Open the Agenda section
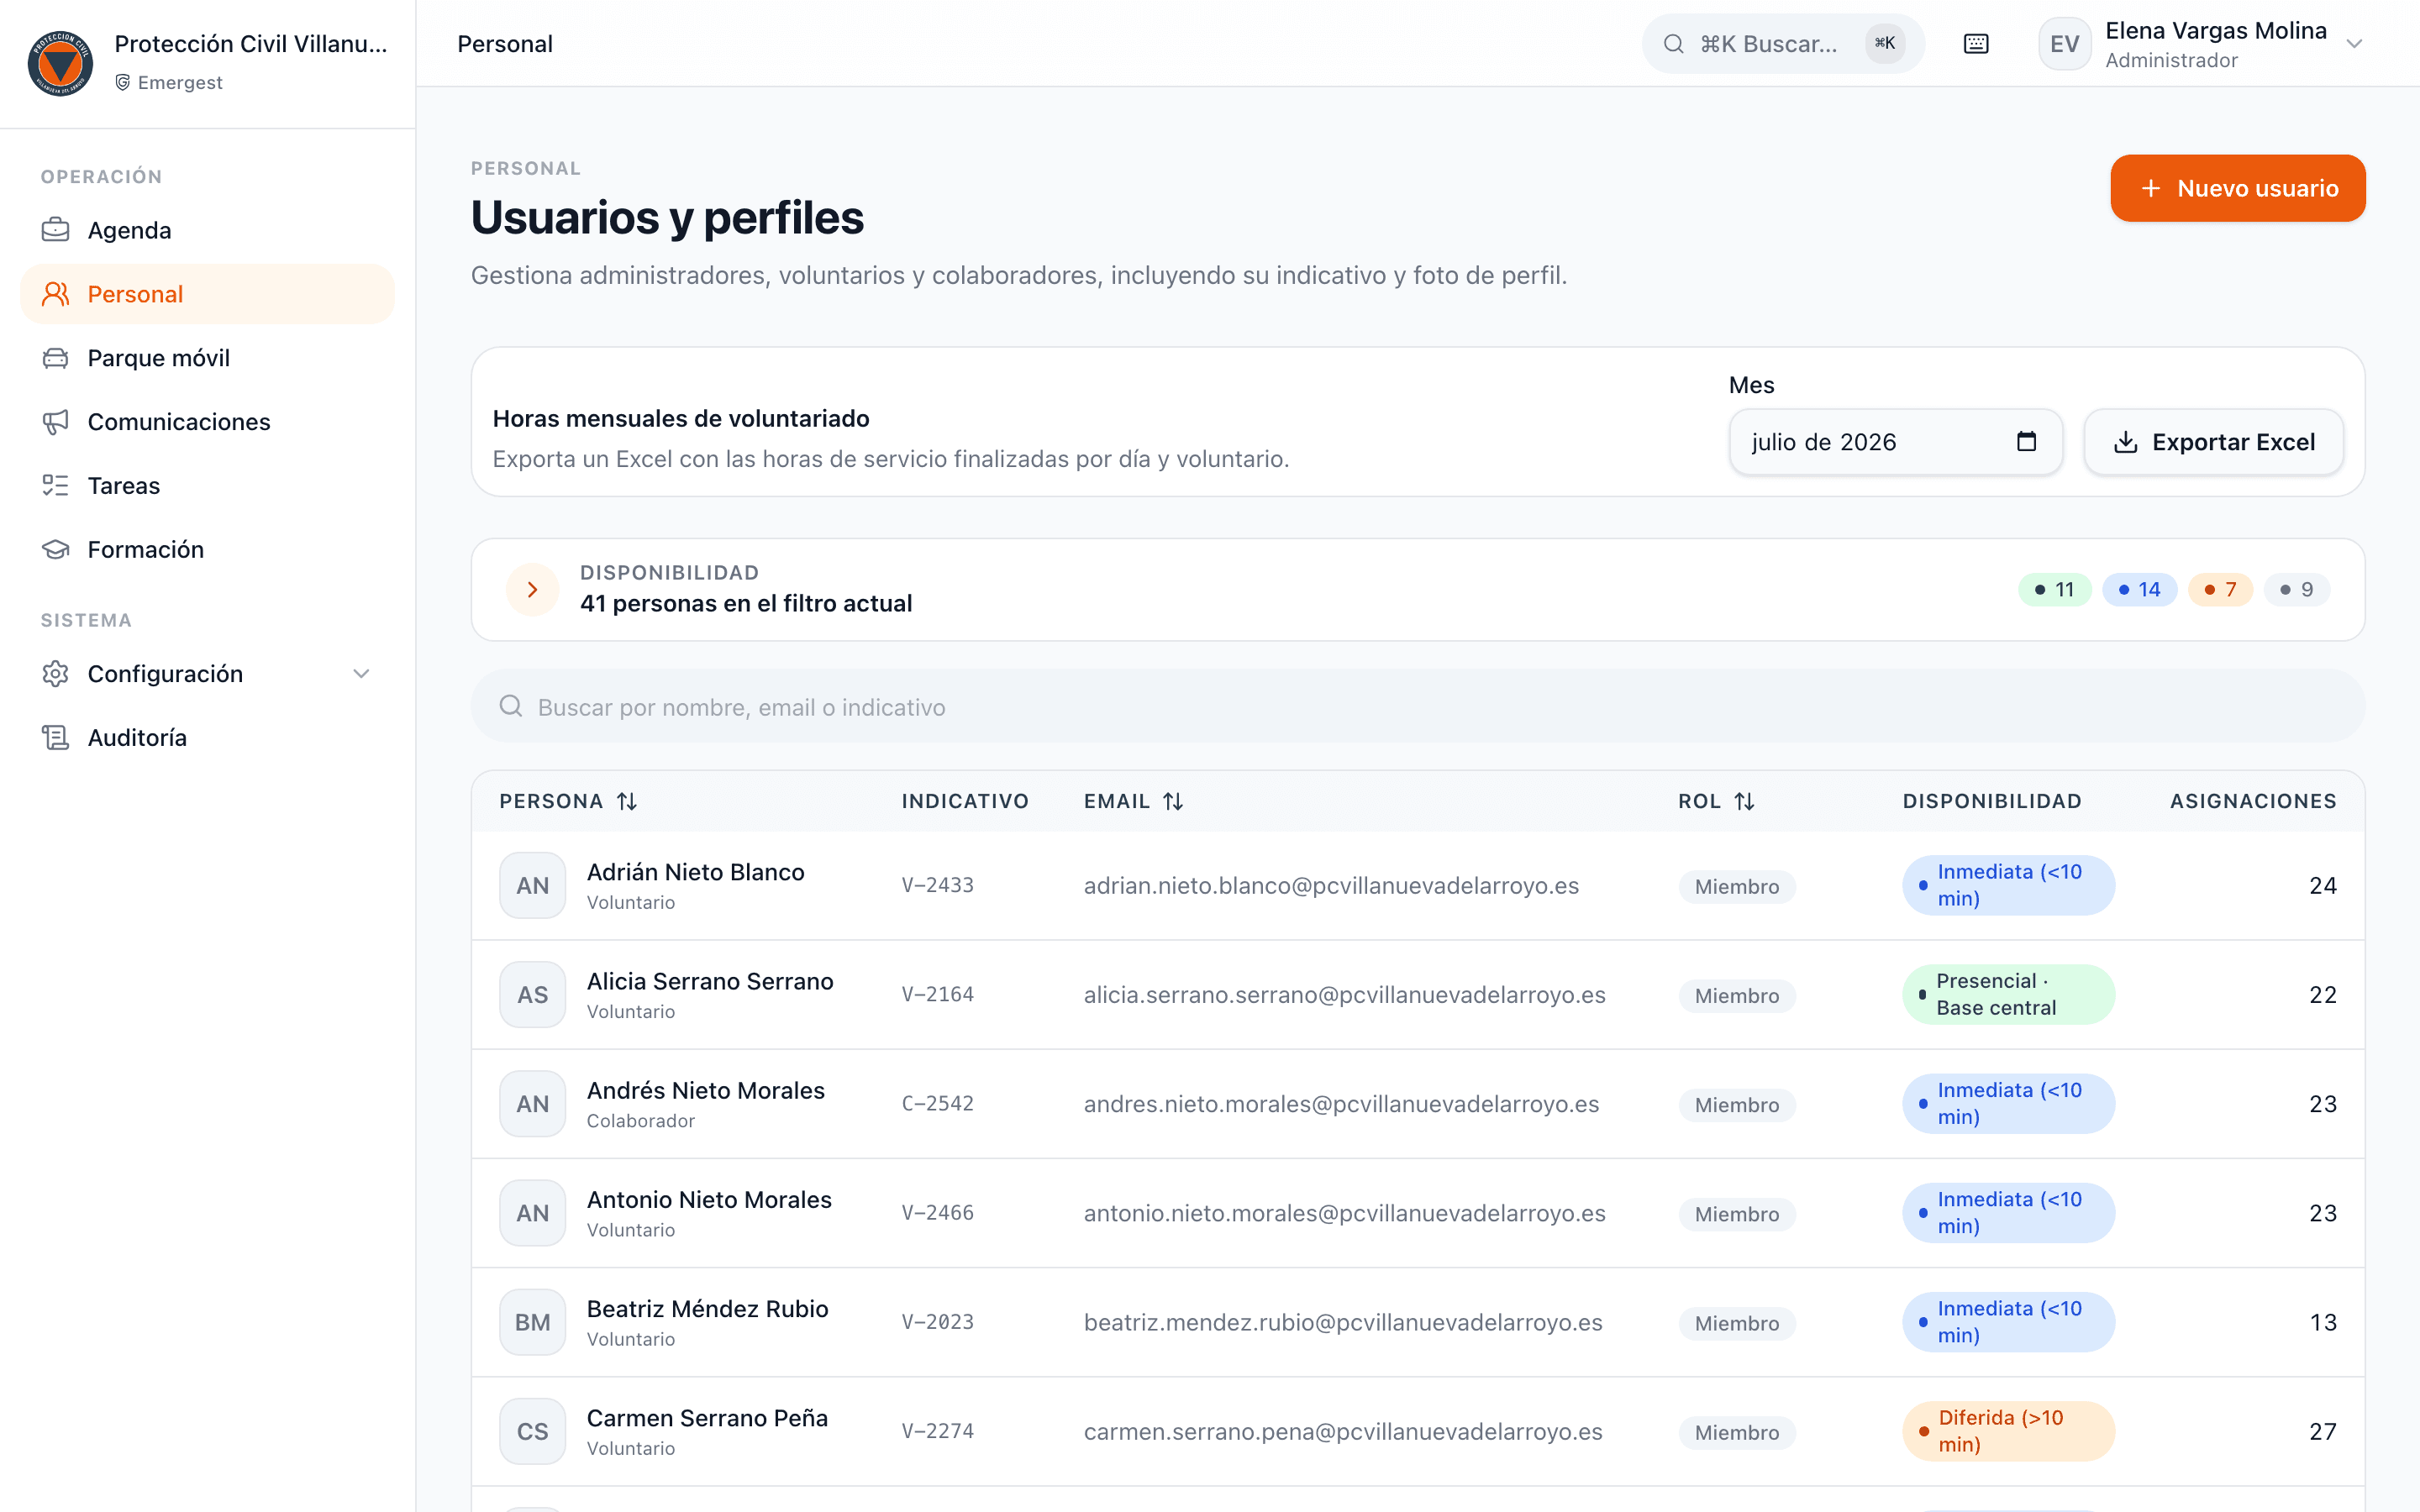This screenshot has height=1512, width=2420. click(x=207, y=230)
